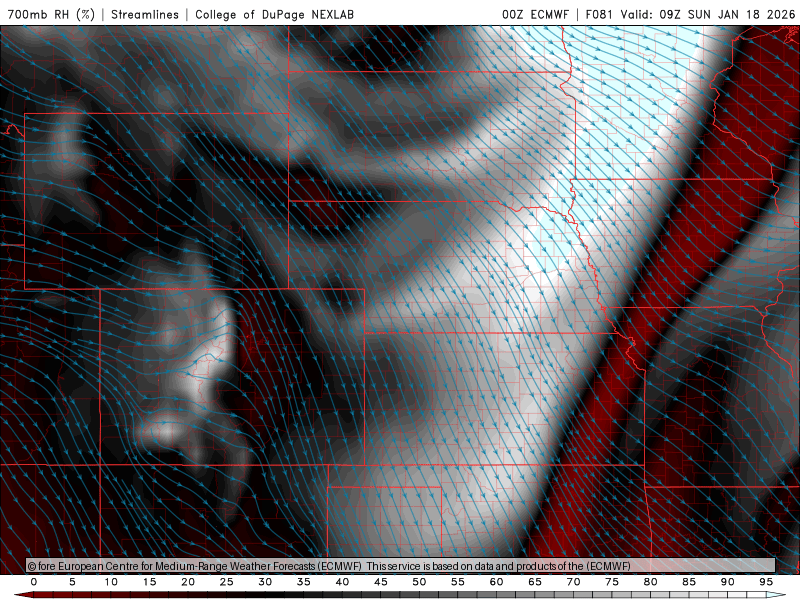The height and width of the screenshot is (600, 800).
Task: Click the '0' value on color scale
Action: click(34, 582)
